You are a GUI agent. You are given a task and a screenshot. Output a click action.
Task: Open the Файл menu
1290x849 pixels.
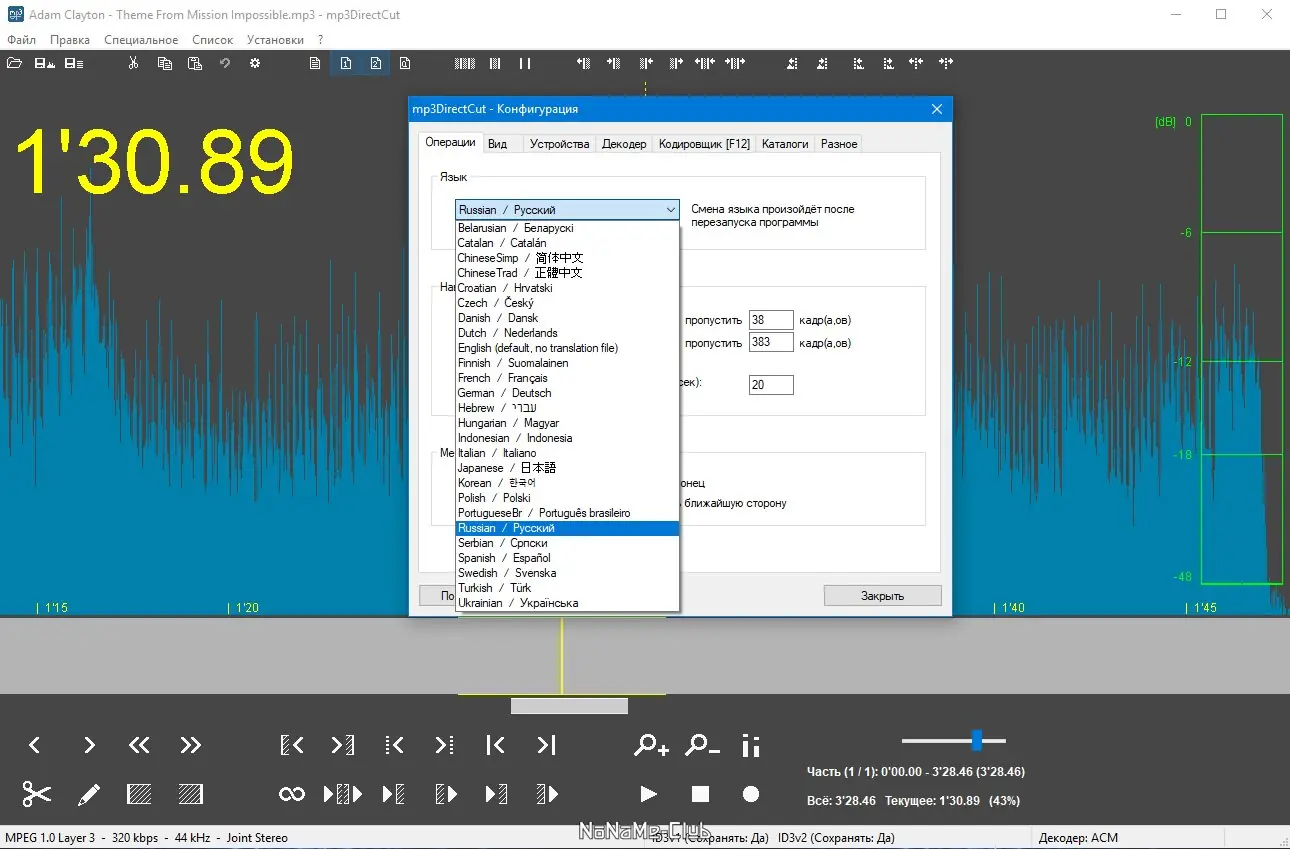pyautogui.click(x=21, y=40)
